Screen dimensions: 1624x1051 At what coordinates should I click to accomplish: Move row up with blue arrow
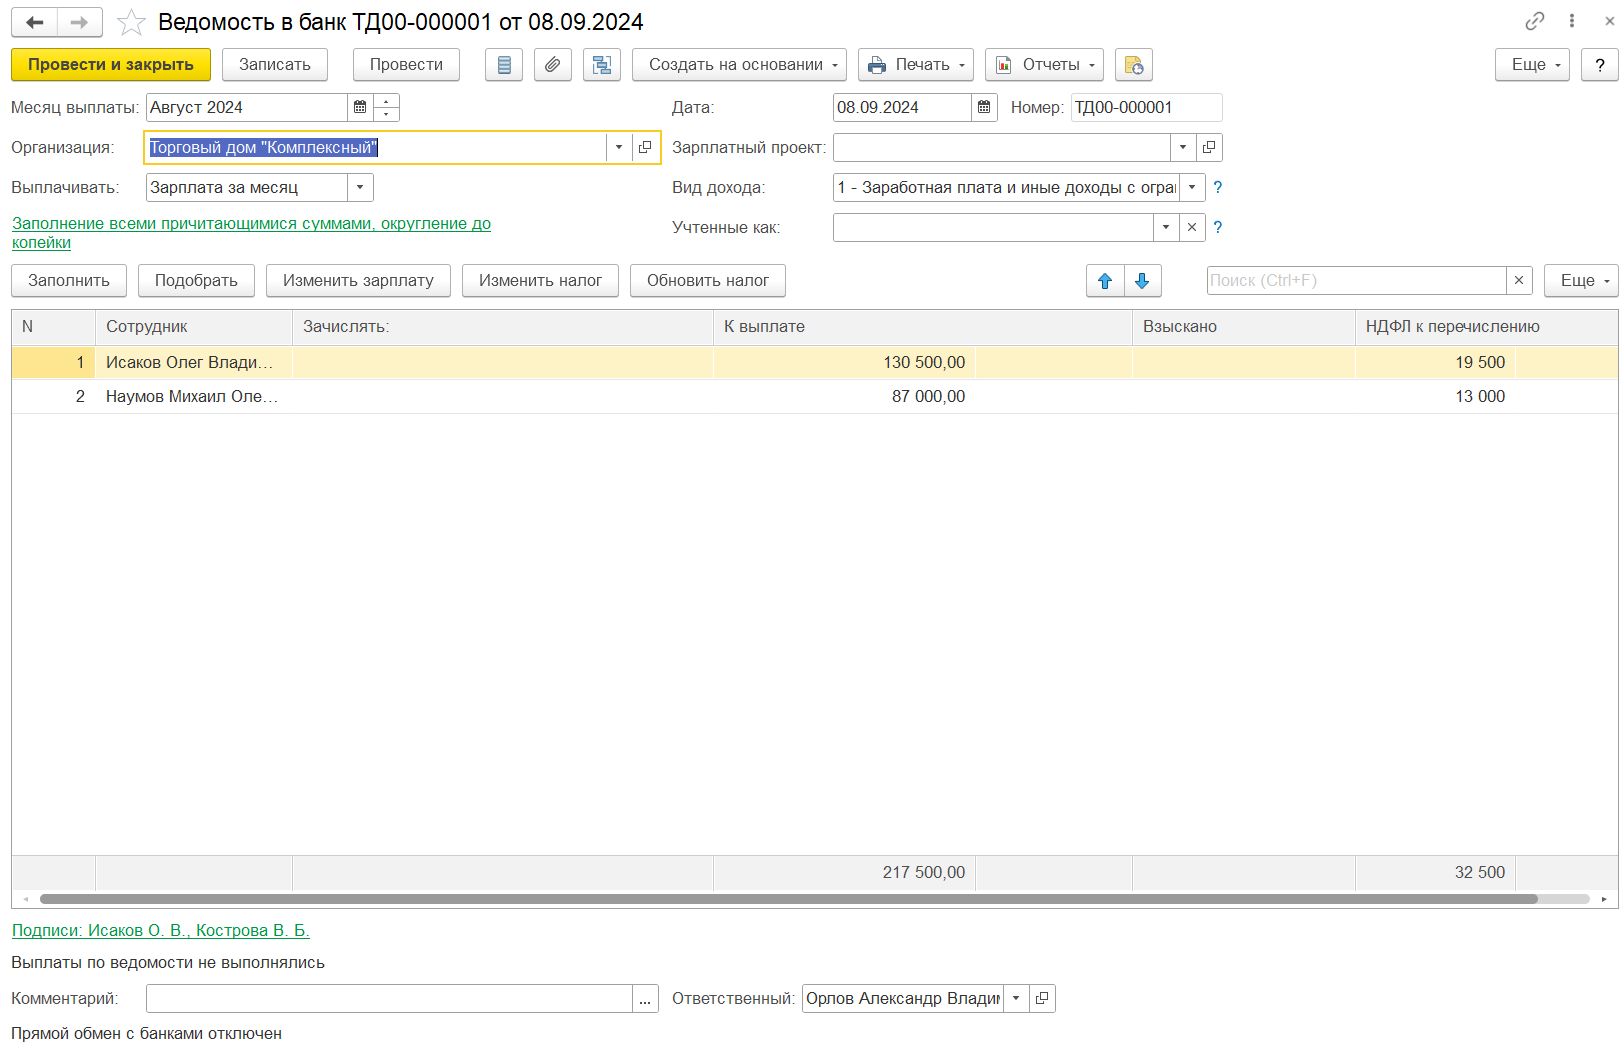coord(1105,281)
